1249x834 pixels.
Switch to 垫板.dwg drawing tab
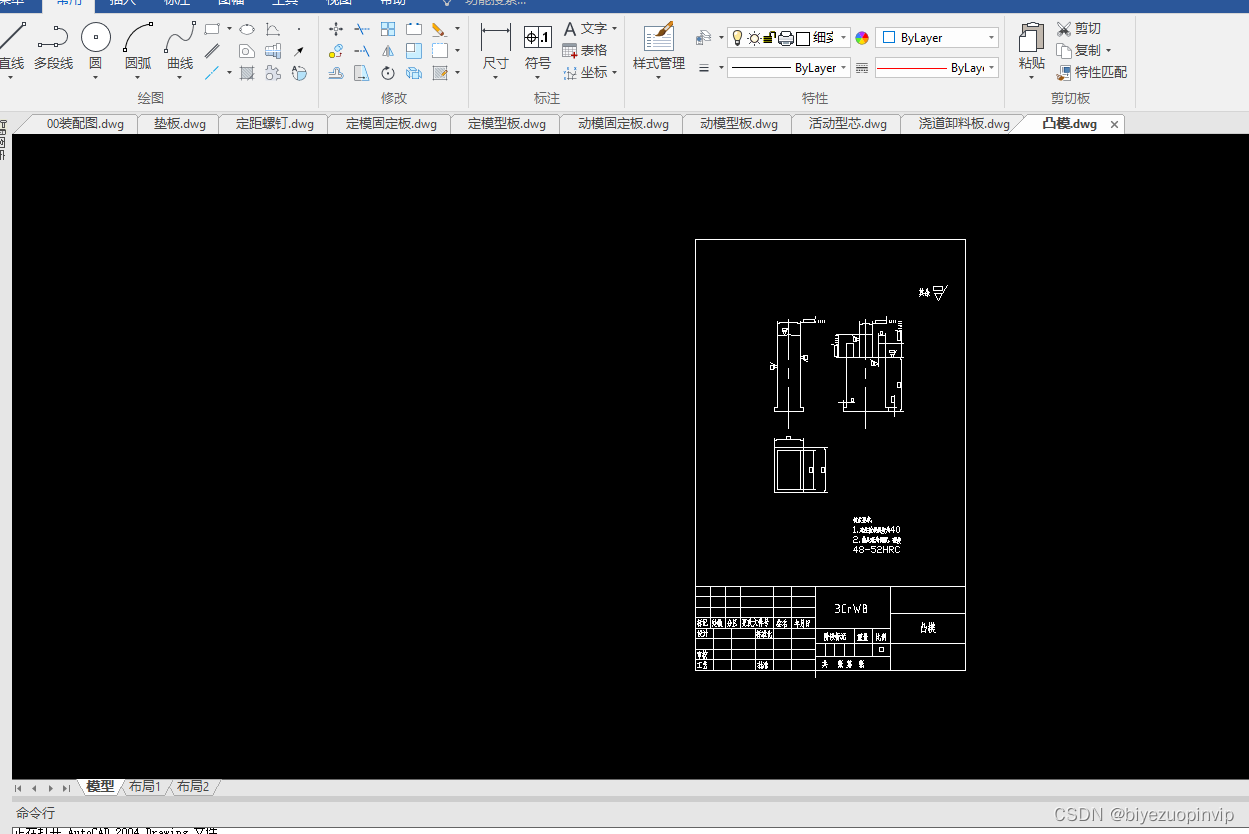[x=180, y=124]
